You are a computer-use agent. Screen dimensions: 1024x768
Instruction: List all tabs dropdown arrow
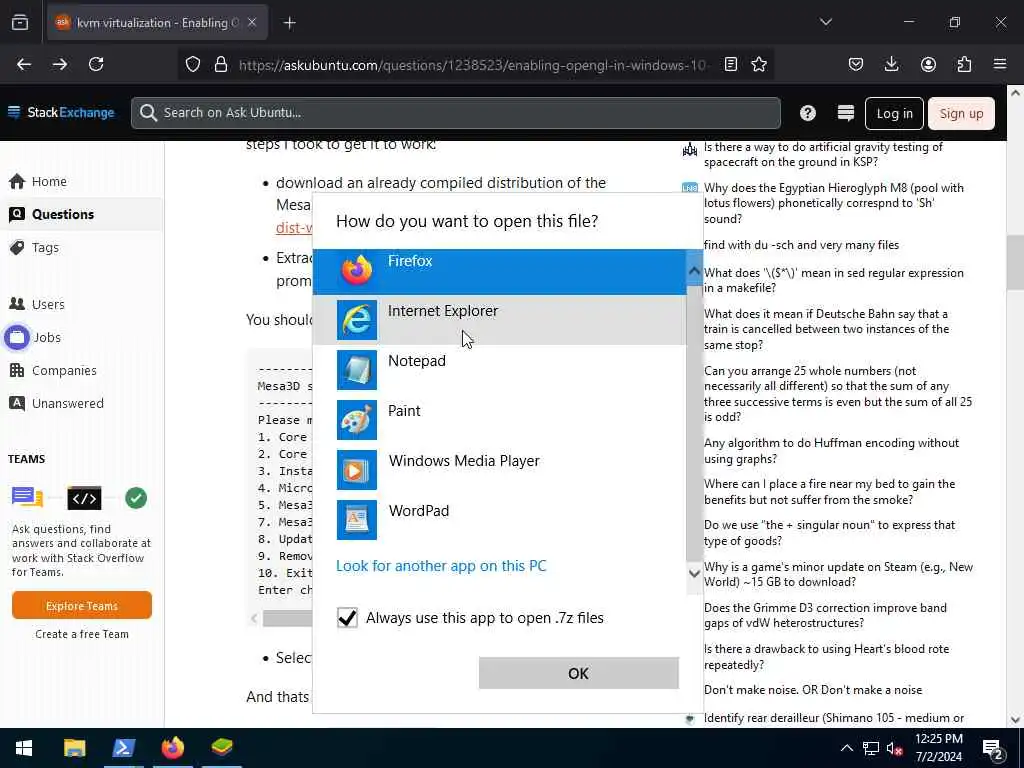coord(826,22)
